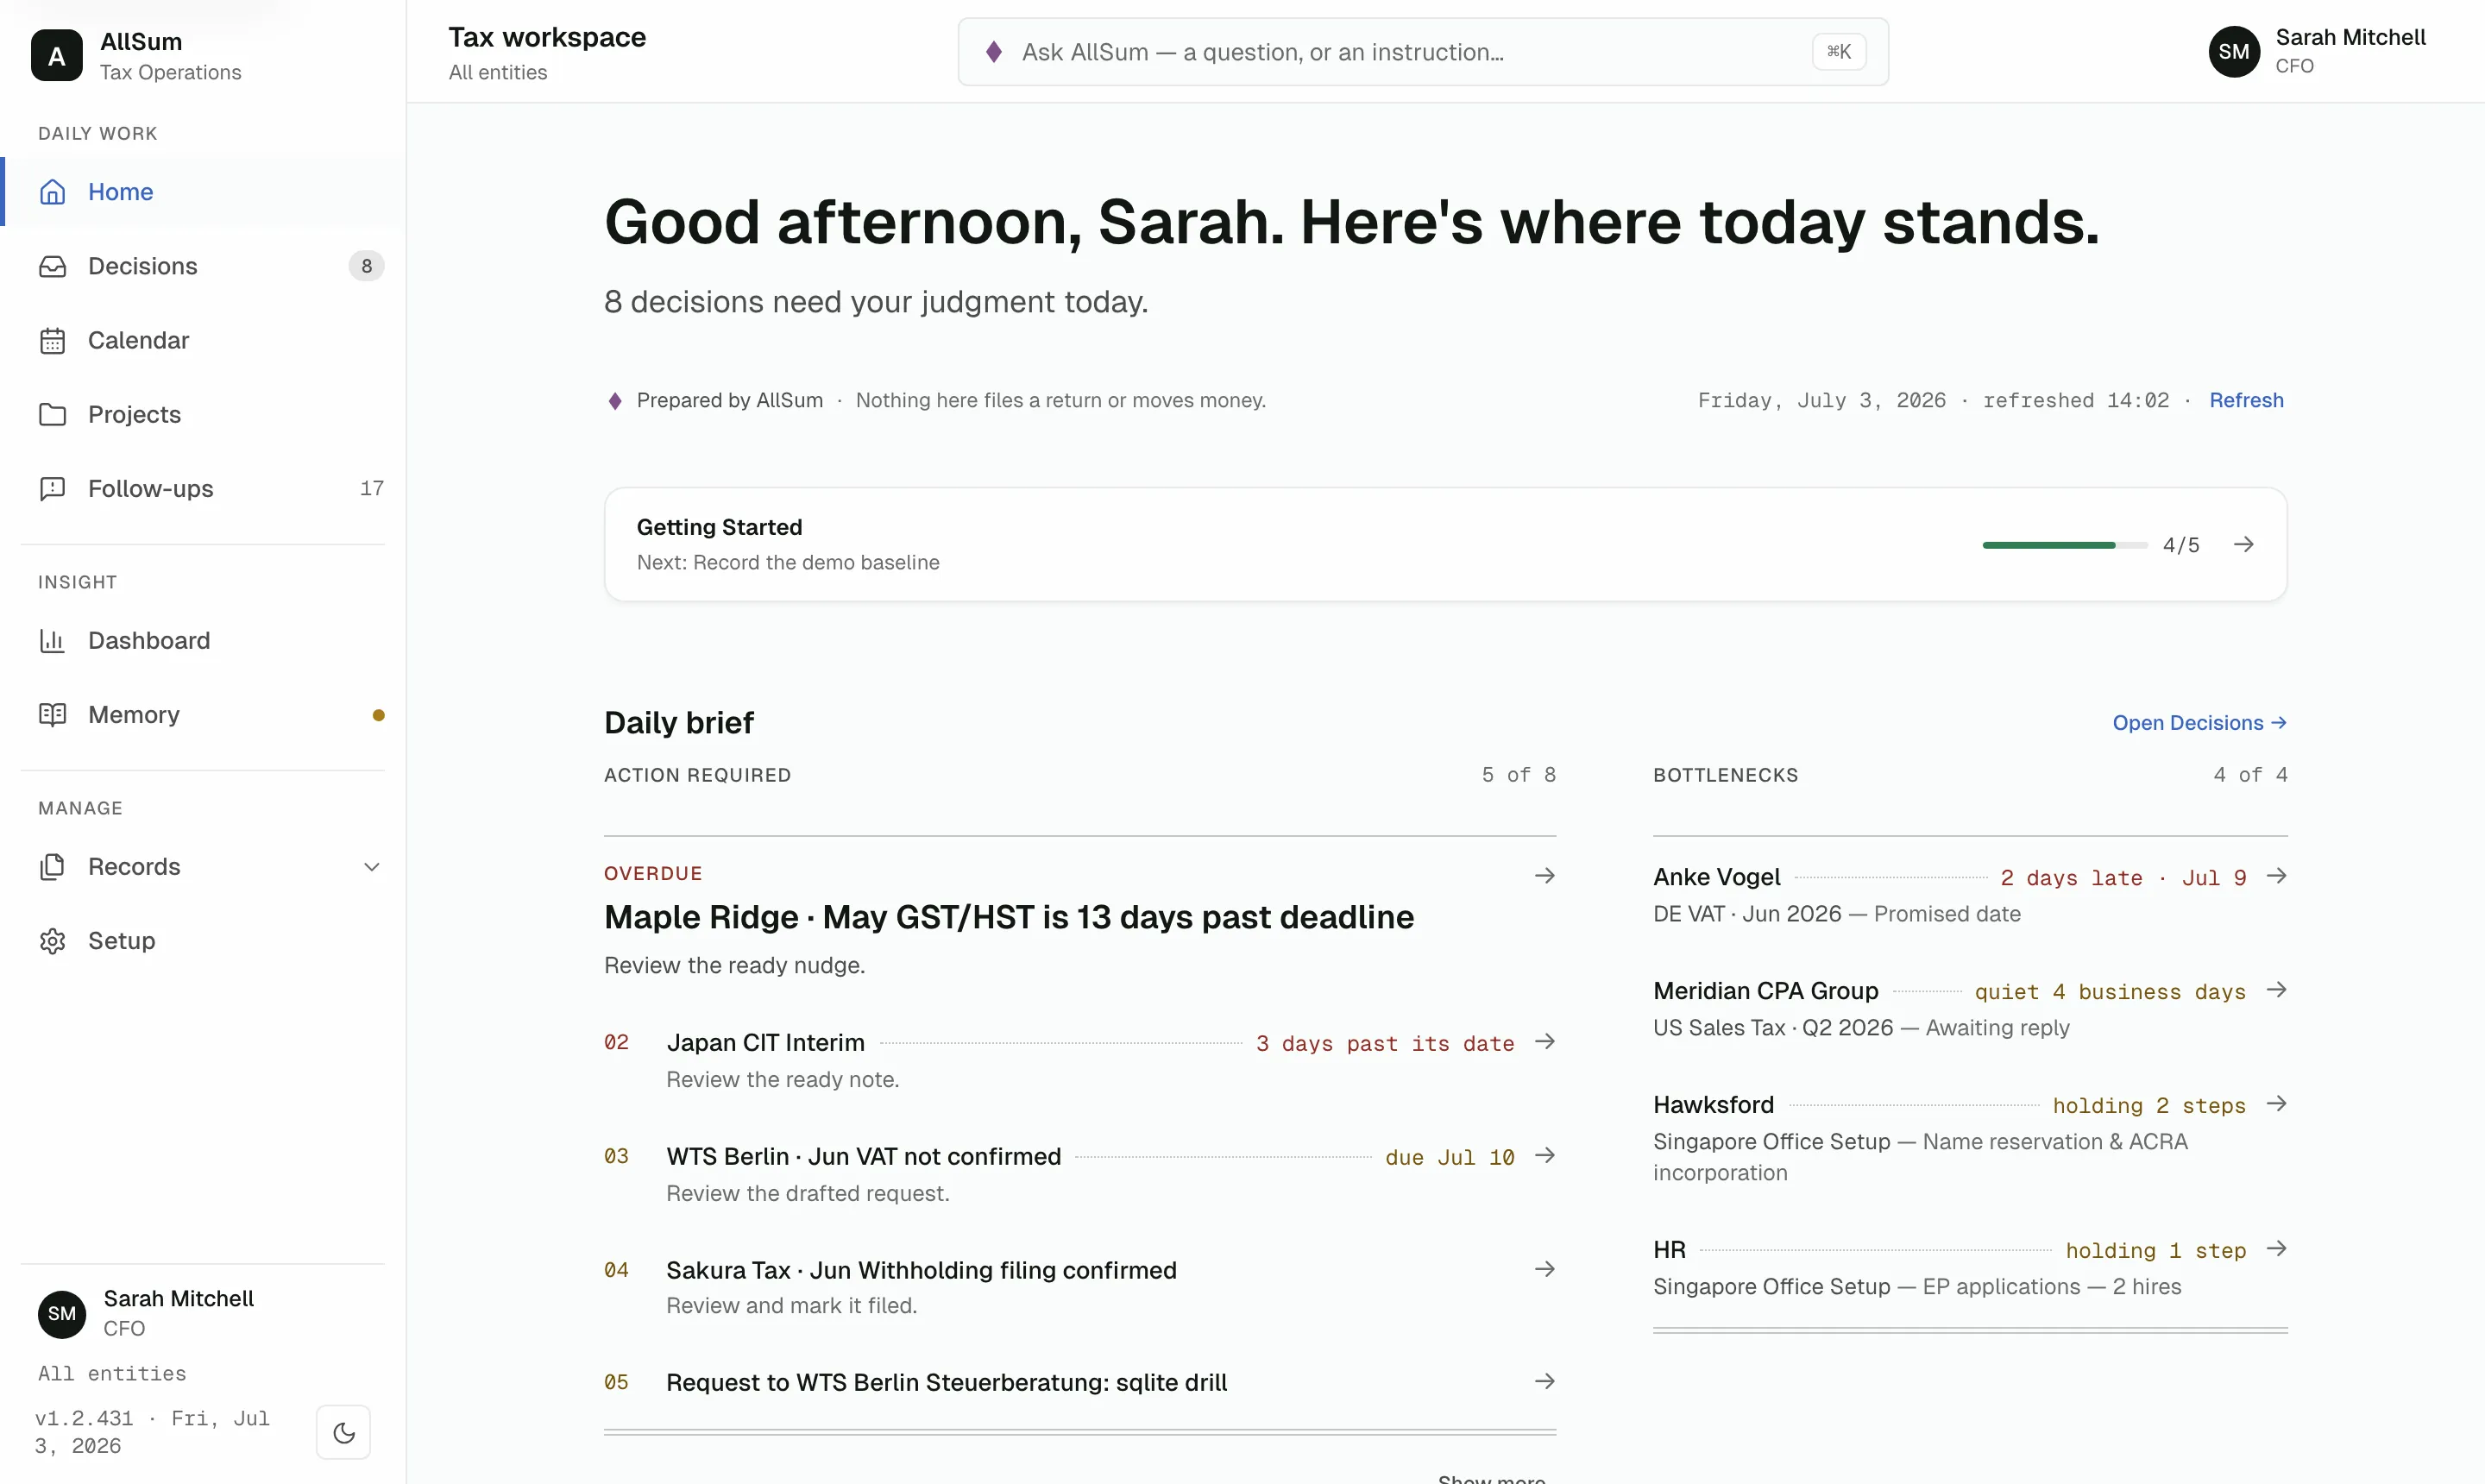This screenshot has width=2485, height=1484.
Task: Expand the Records chevron
Action: click(x=371, y=867)
